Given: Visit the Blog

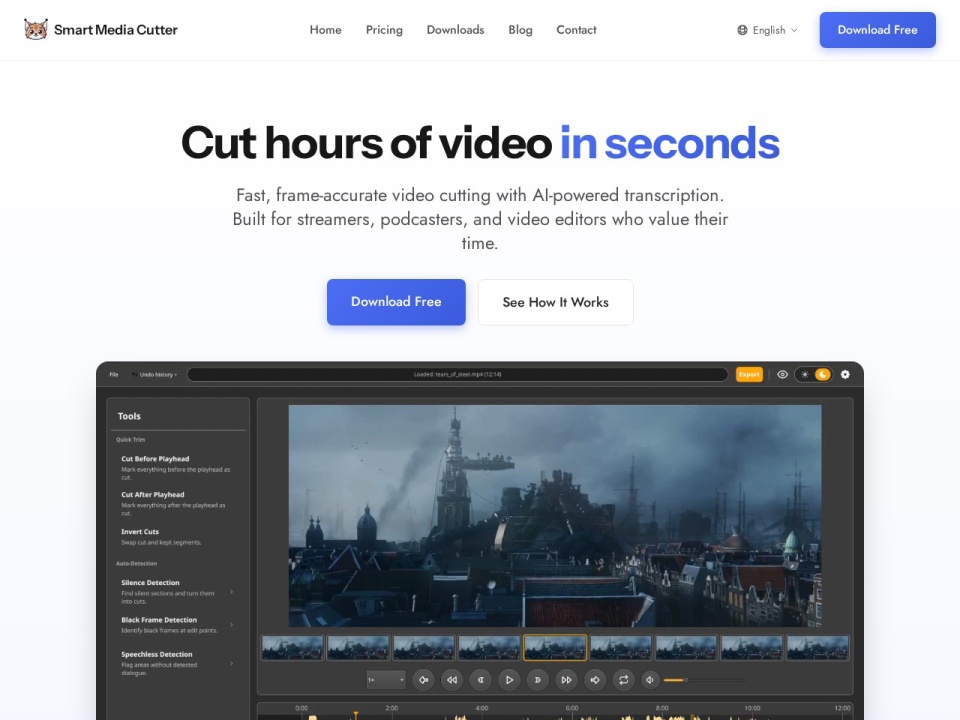Looking at the screenshot, I should coord(520,30).
